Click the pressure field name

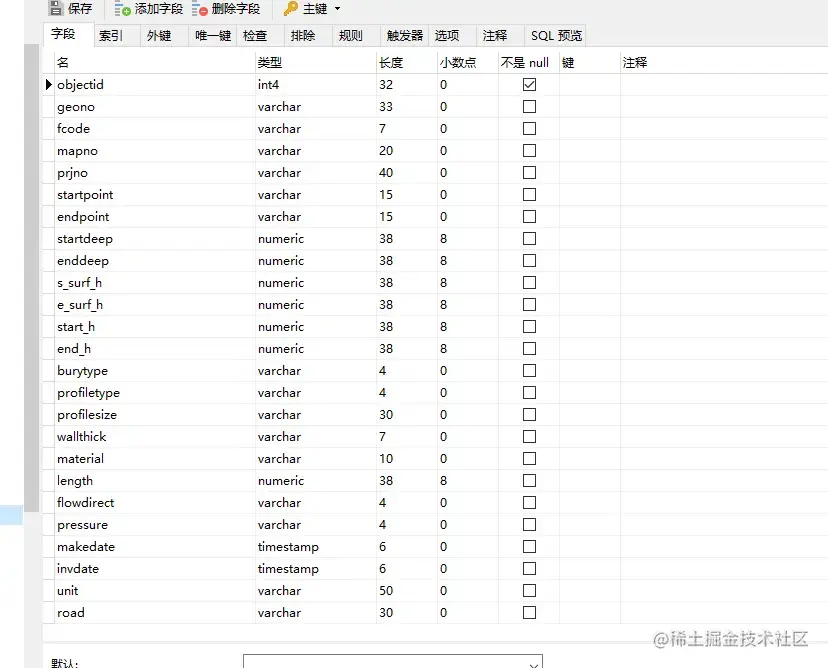82,525
